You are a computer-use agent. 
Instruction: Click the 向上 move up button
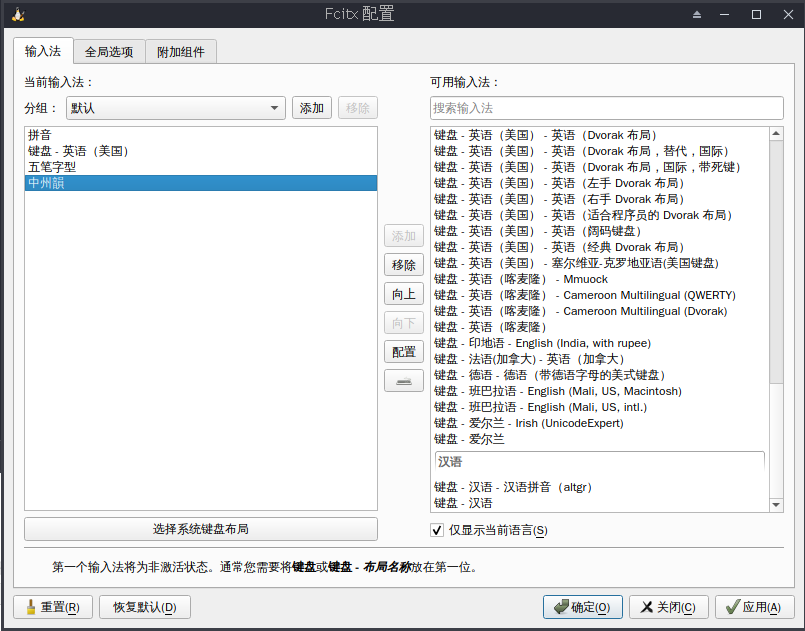pyautogui.click(x=404, y=294)
